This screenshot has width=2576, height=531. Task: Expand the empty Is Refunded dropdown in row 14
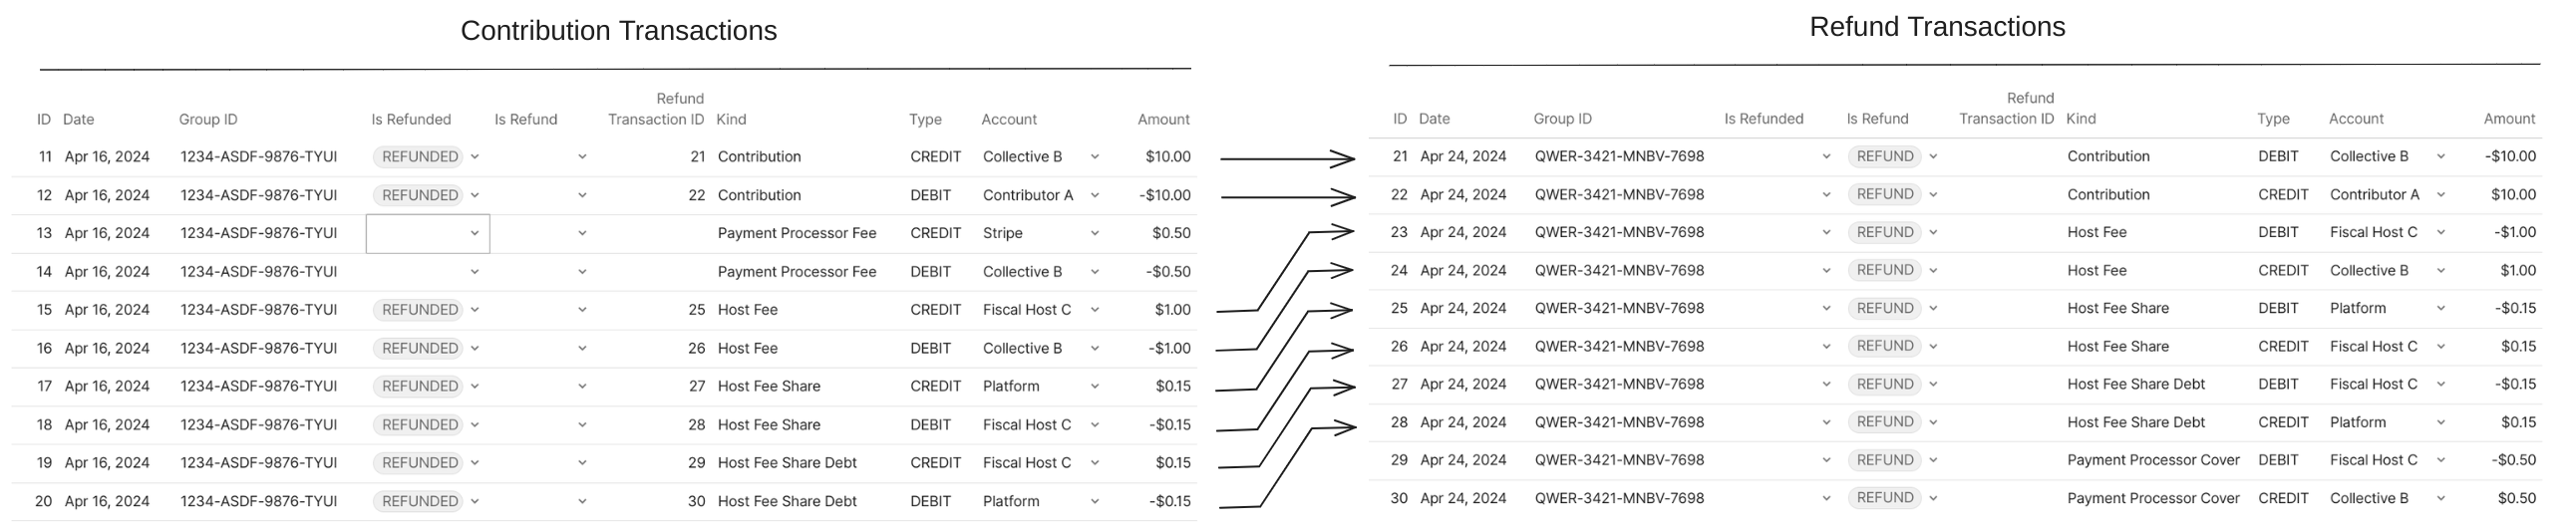click(475, 271)
